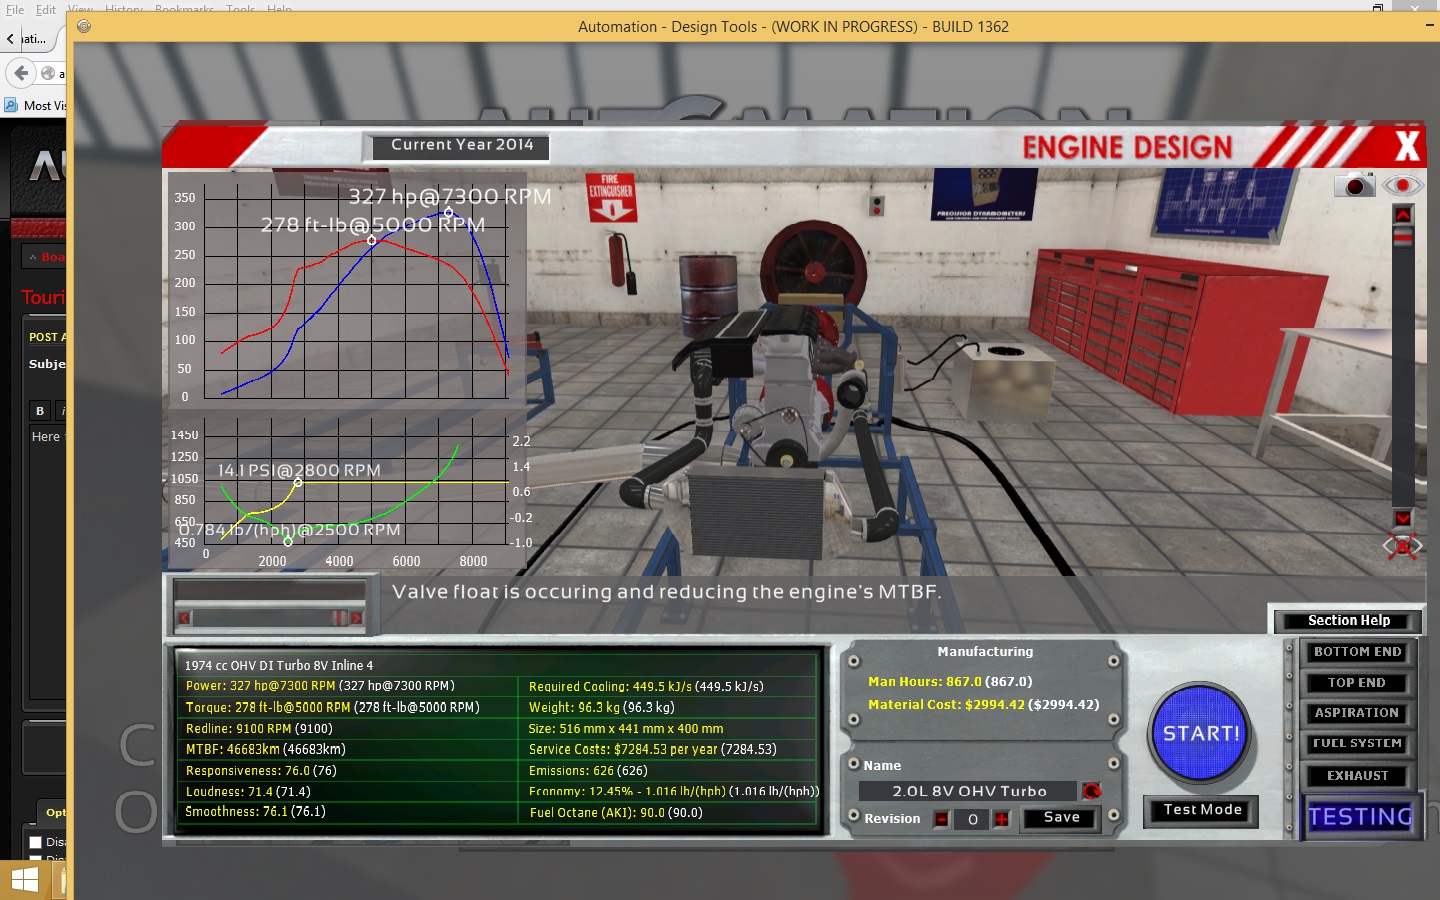The height and width of the screenshot is (900, 1440).
Task: Click Fuel Octane (AKI) stat
Action: 668,813
